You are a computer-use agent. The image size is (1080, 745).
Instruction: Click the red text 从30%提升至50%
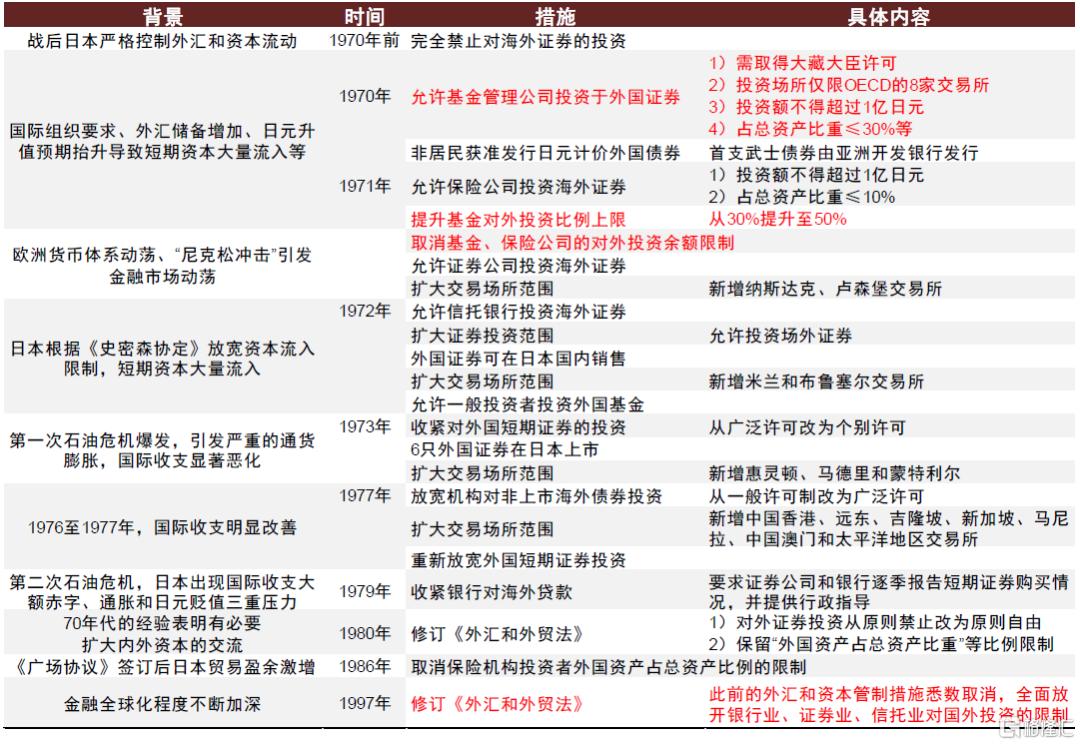point(778,219)
